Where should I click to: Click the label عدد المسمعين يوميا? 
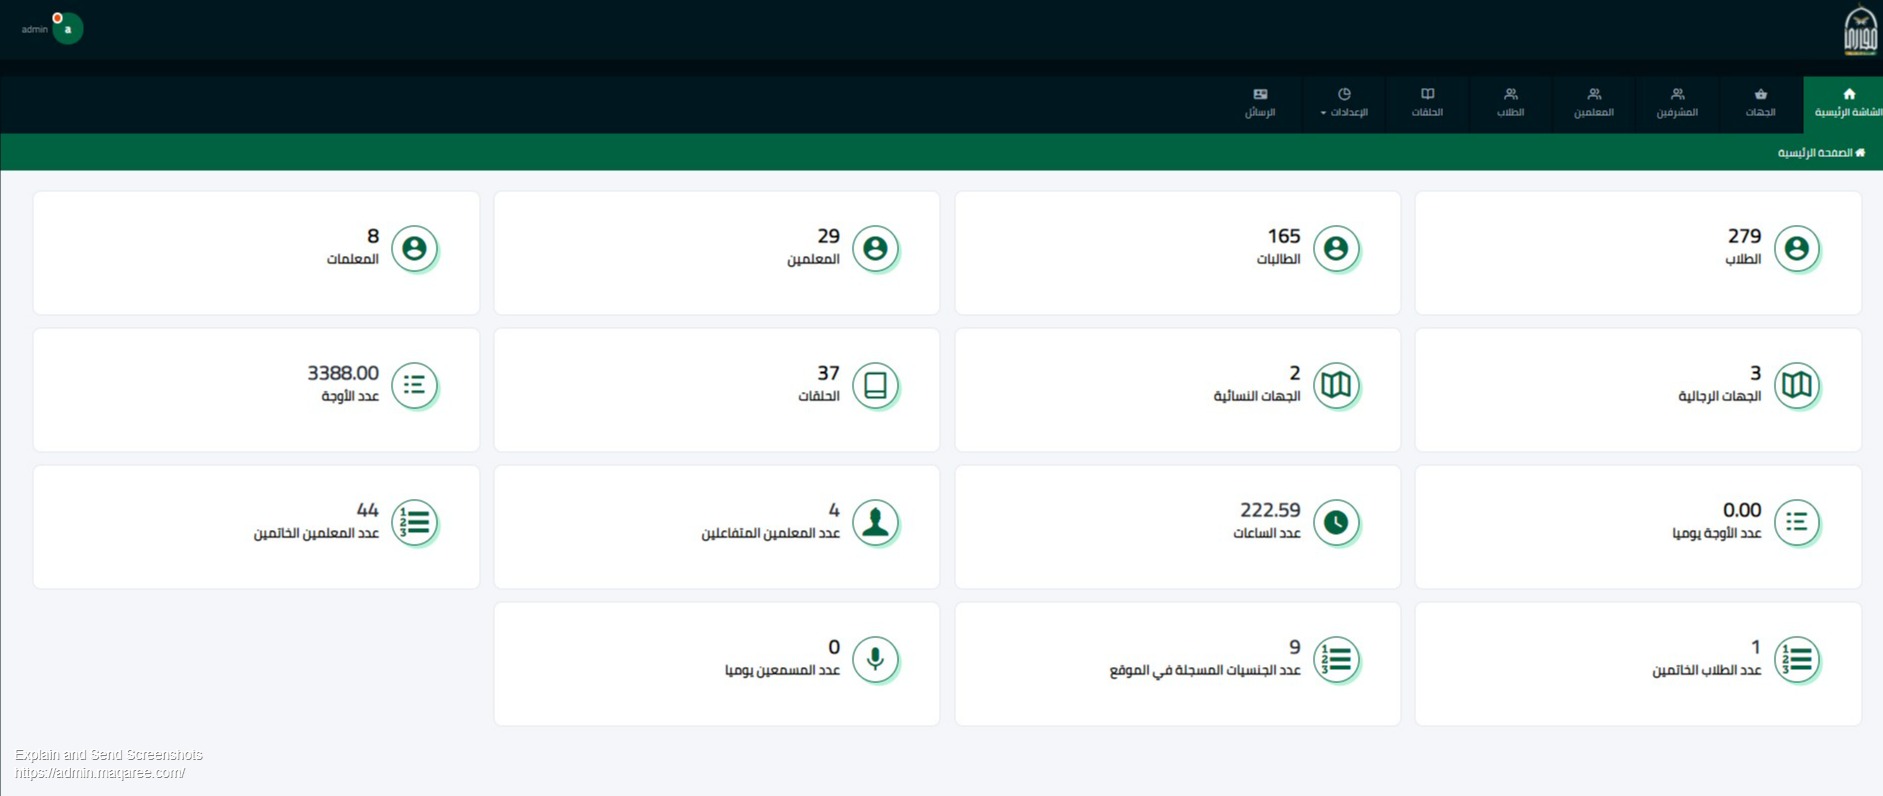782,670
